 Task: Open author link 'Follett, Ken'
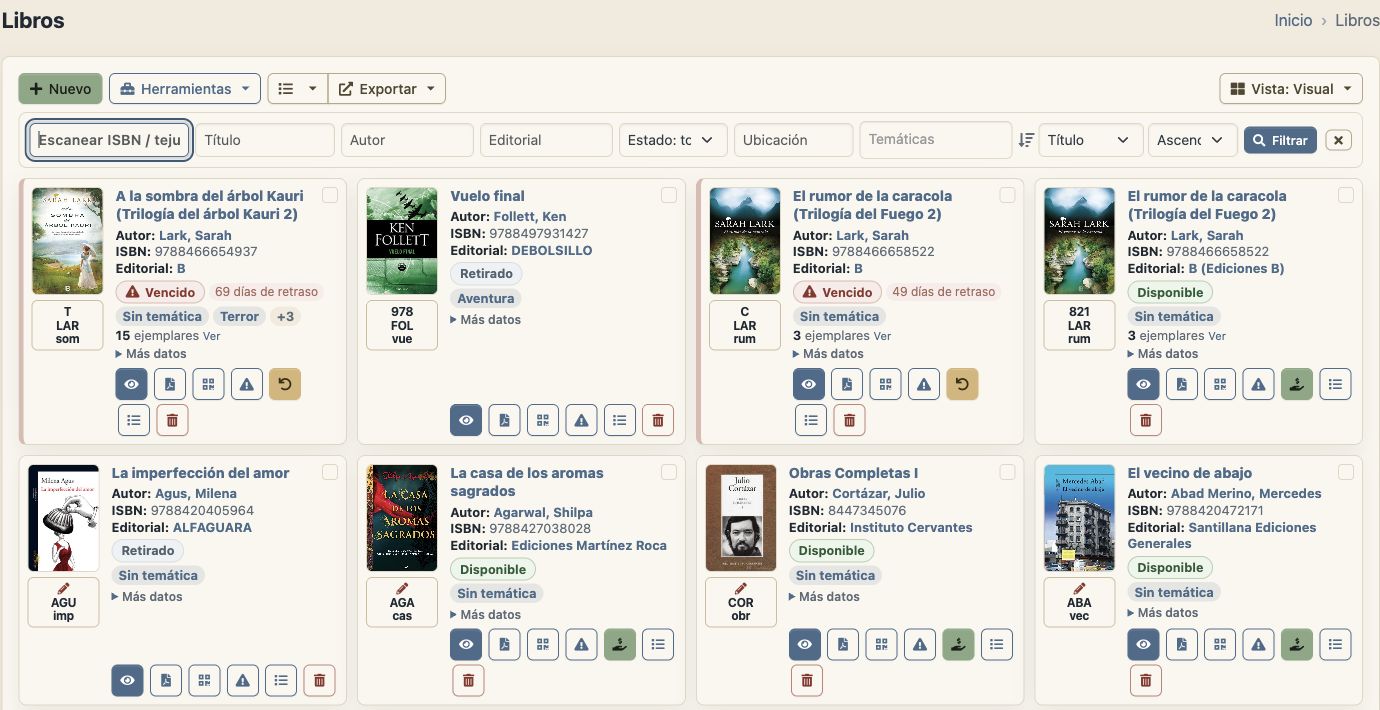529,216
